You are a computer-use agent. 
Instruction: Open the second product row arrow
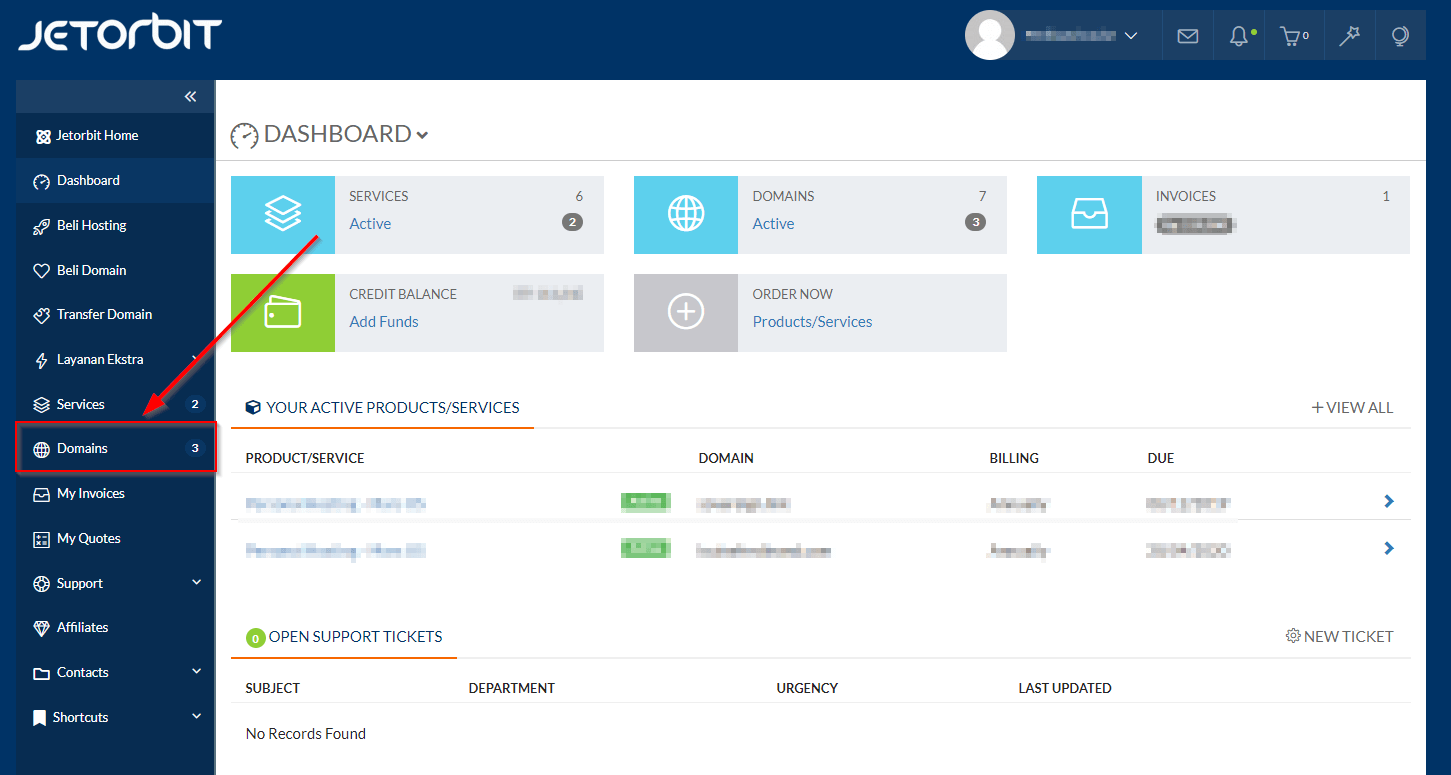coord(1389,548)
